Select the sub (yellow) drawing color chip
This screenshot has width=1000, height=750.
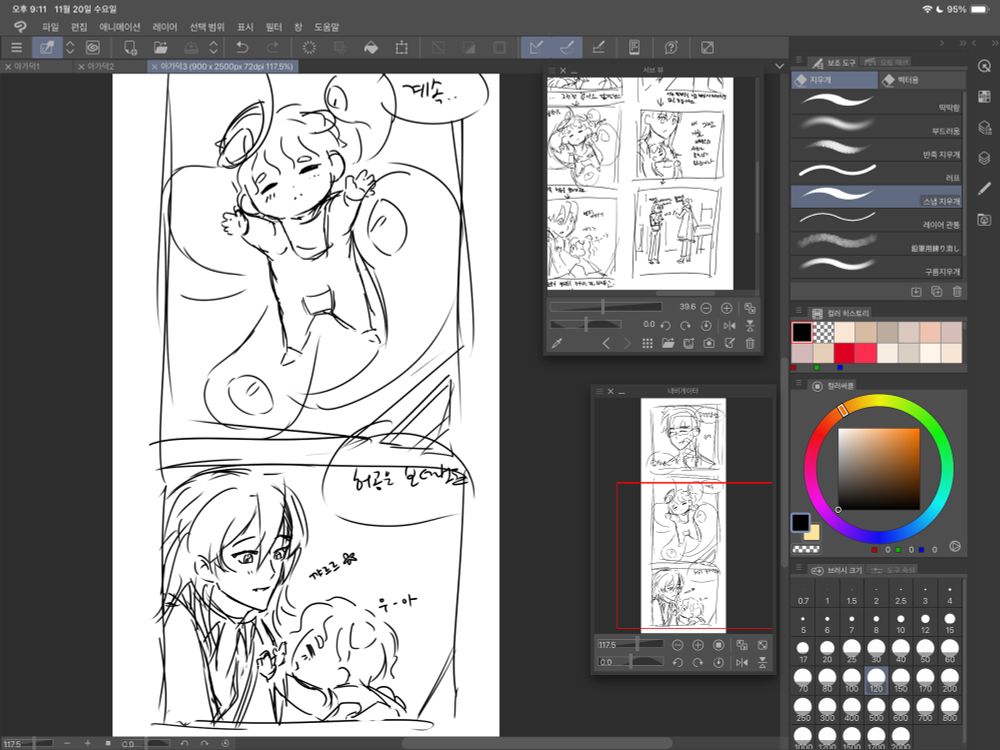812,532
